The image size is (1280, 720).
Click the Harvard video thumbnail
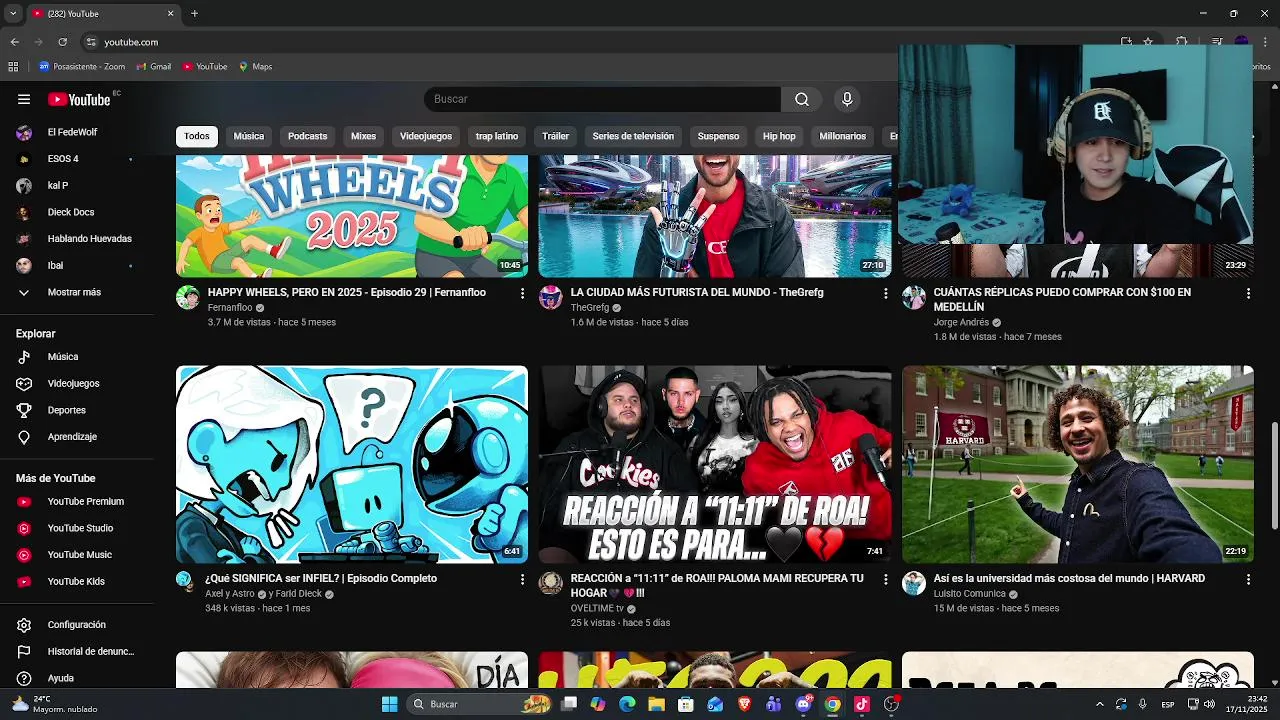click(x=1078, y=464)
